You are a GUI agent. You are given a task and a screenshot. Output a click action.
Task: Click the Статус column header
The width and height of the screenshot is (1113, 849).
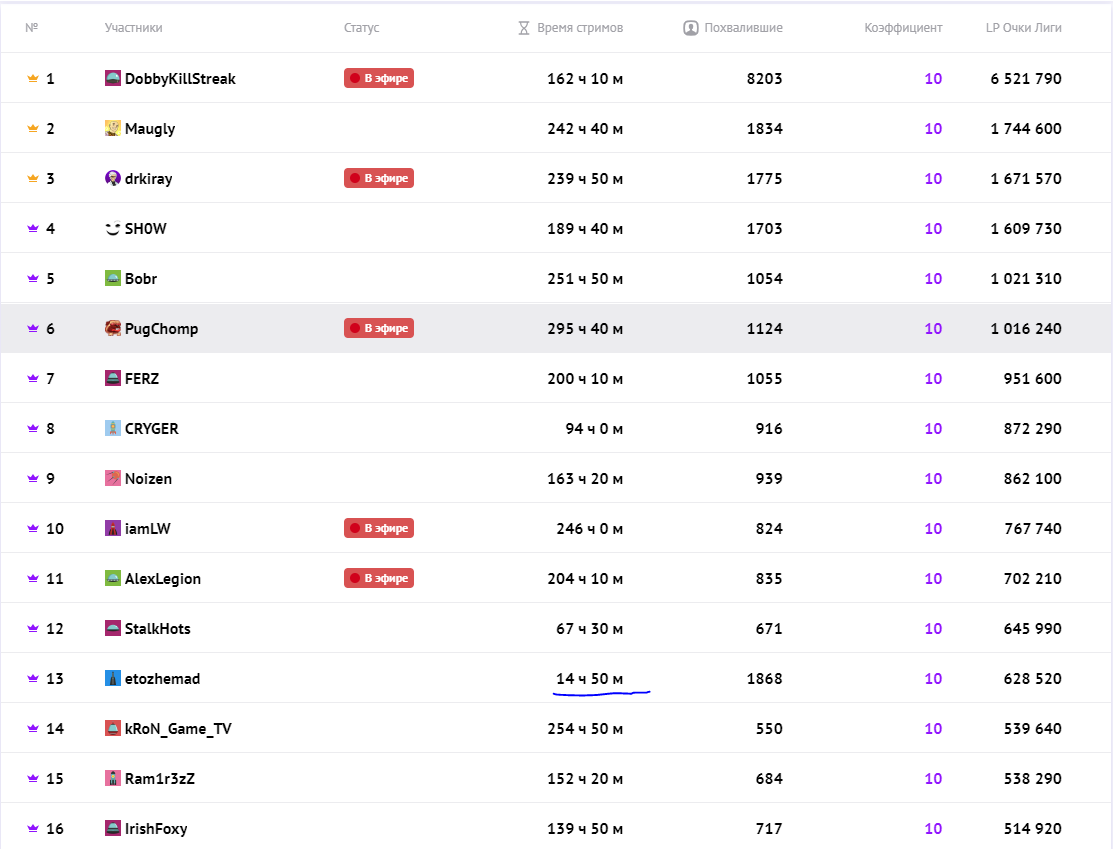coord(361,28)
